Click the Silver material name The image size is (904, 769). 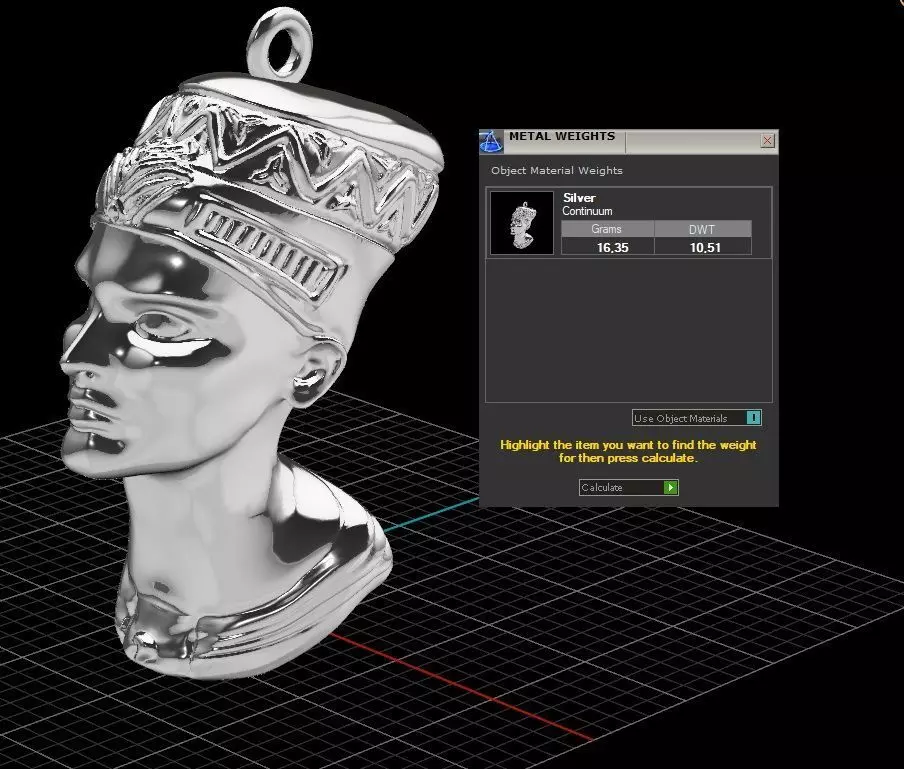point(579,198)
